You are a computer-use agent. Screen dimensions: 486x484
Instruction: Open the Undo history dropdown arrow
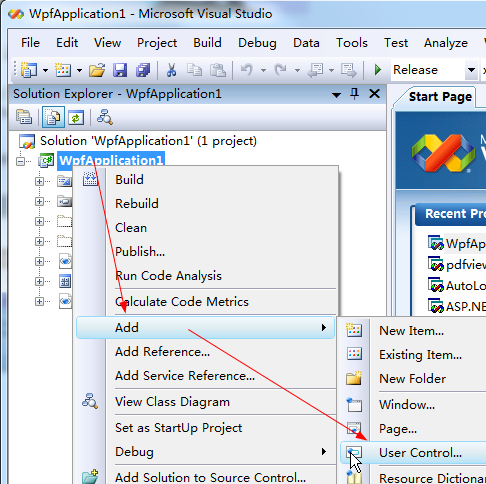[263, 70]
